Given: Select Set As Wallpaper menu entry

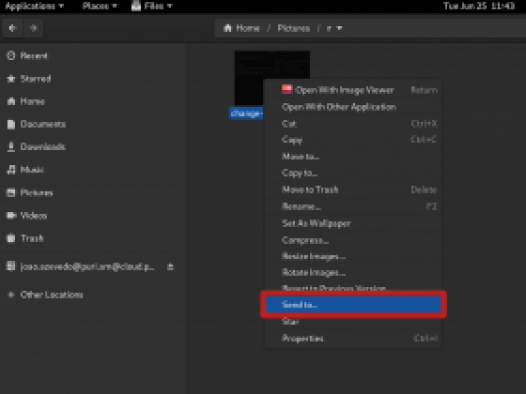Looking at the screenshot, I should [354, 223].
